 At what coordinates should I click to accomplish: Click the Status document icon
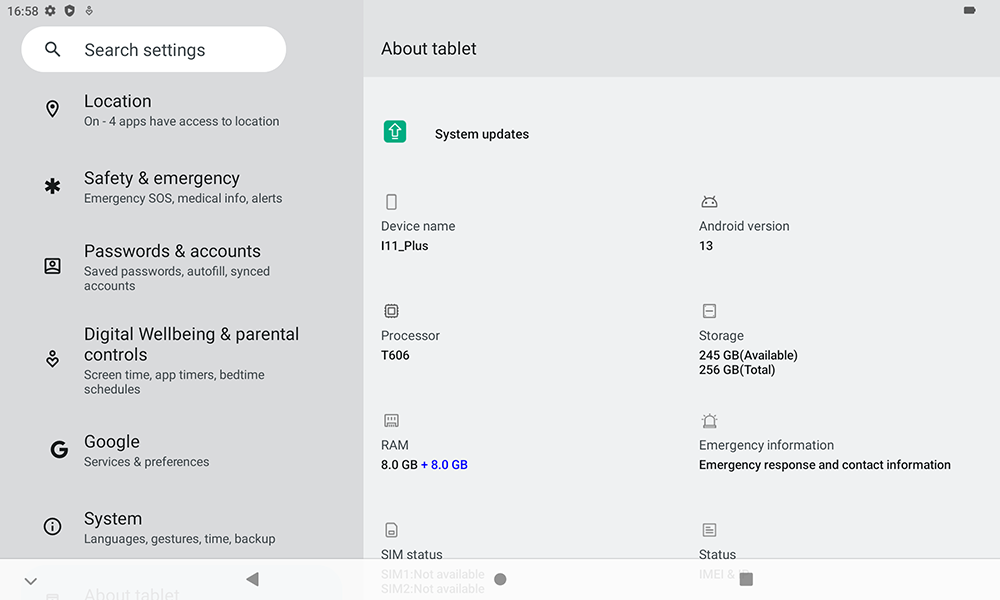click(709, 530)
